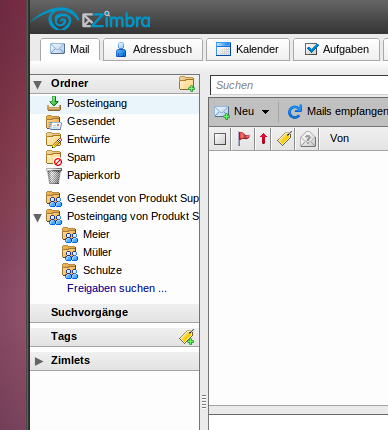The width and height of the screenshot is (388, 430).
Task: Sort by the red flag column
Action: [244, 138]
